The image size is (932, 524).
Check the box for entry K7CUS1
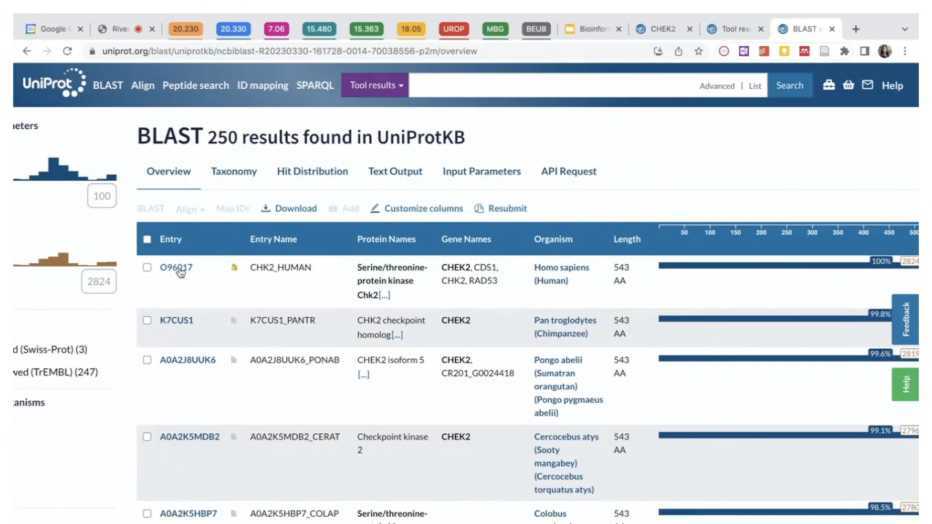[x=147, y=320]
